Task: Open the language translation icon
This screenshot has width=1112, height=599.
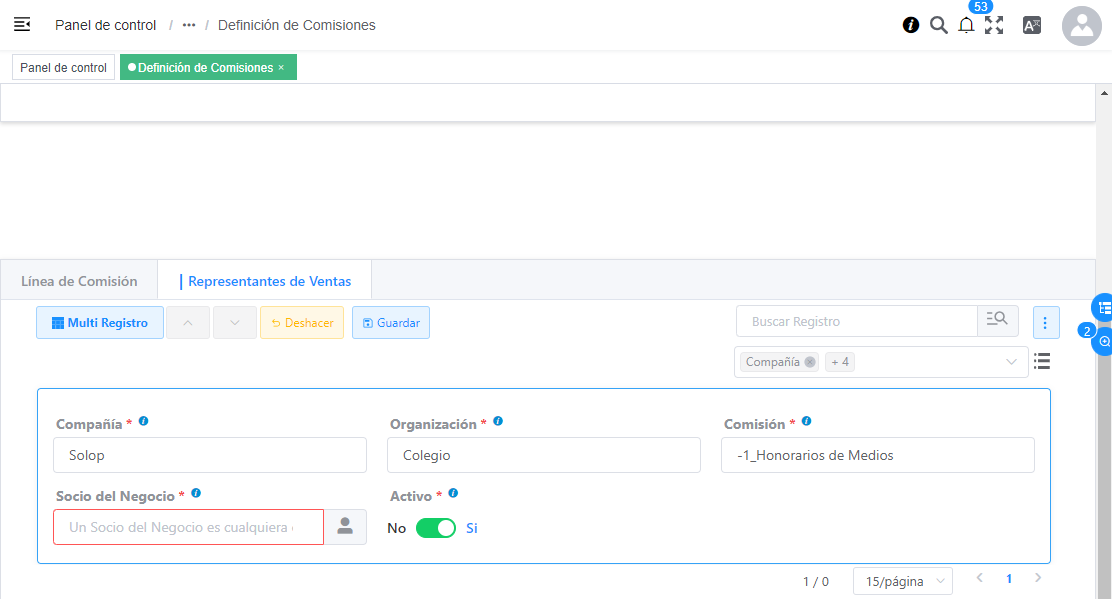Action: coord(1032,26)
